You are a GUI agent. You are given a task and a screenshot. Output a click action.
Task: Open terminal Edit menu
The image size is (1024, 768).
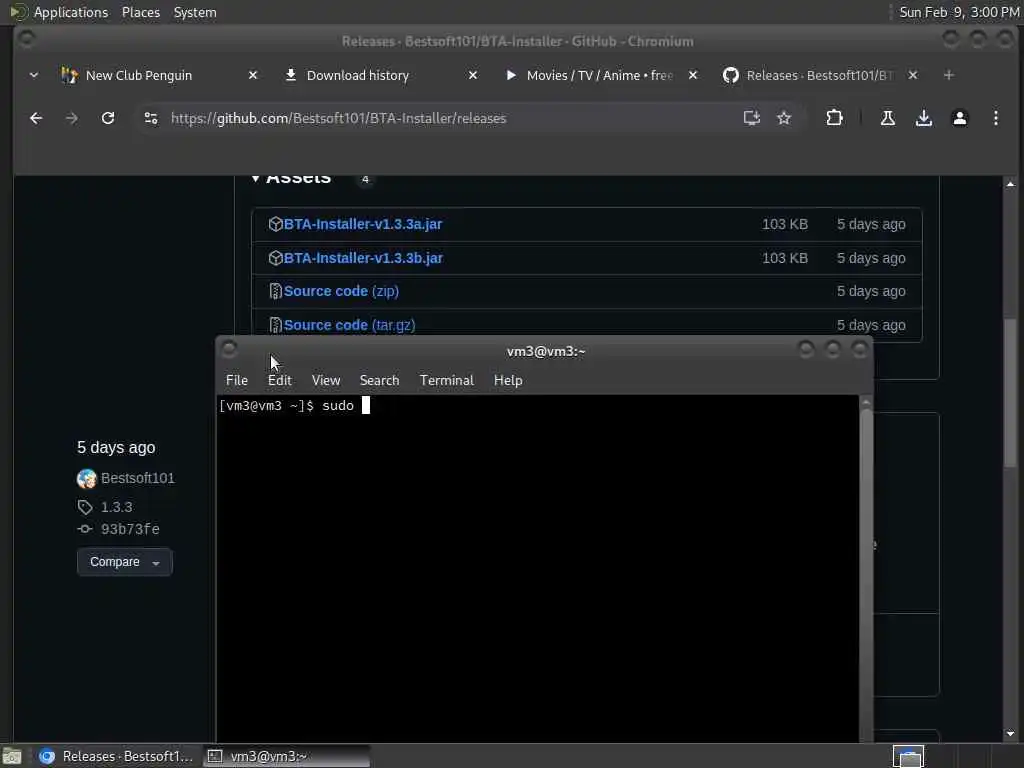point(280,380)
